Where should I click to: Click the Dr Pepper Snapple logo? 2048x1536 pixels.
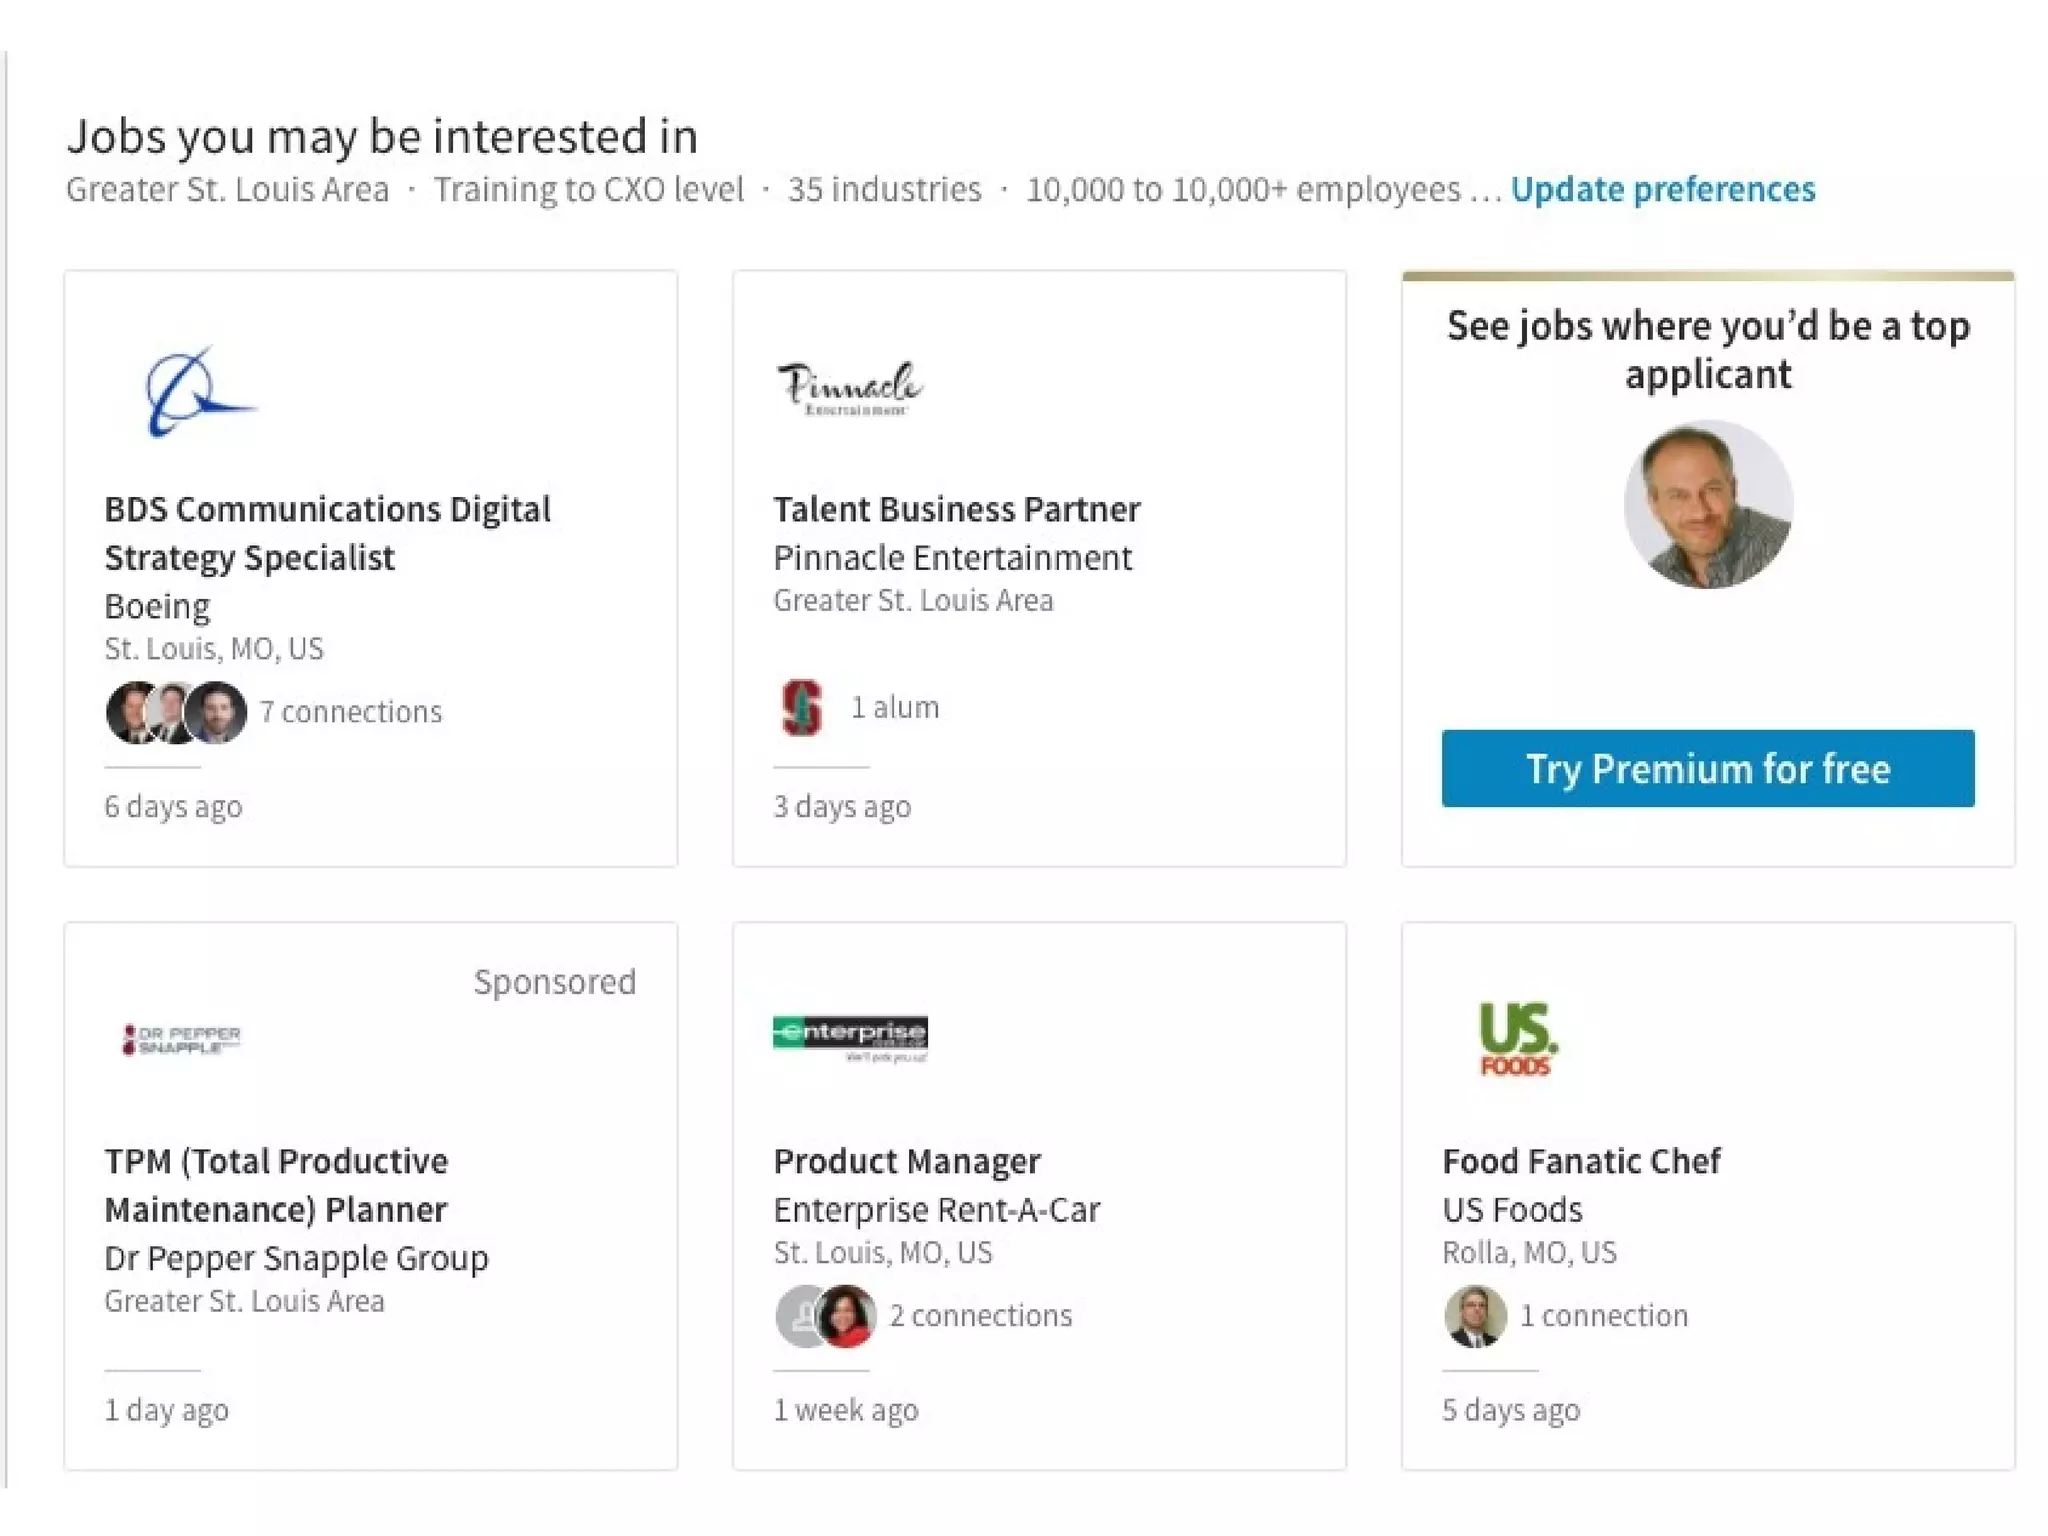click(x=181, y=1039)
